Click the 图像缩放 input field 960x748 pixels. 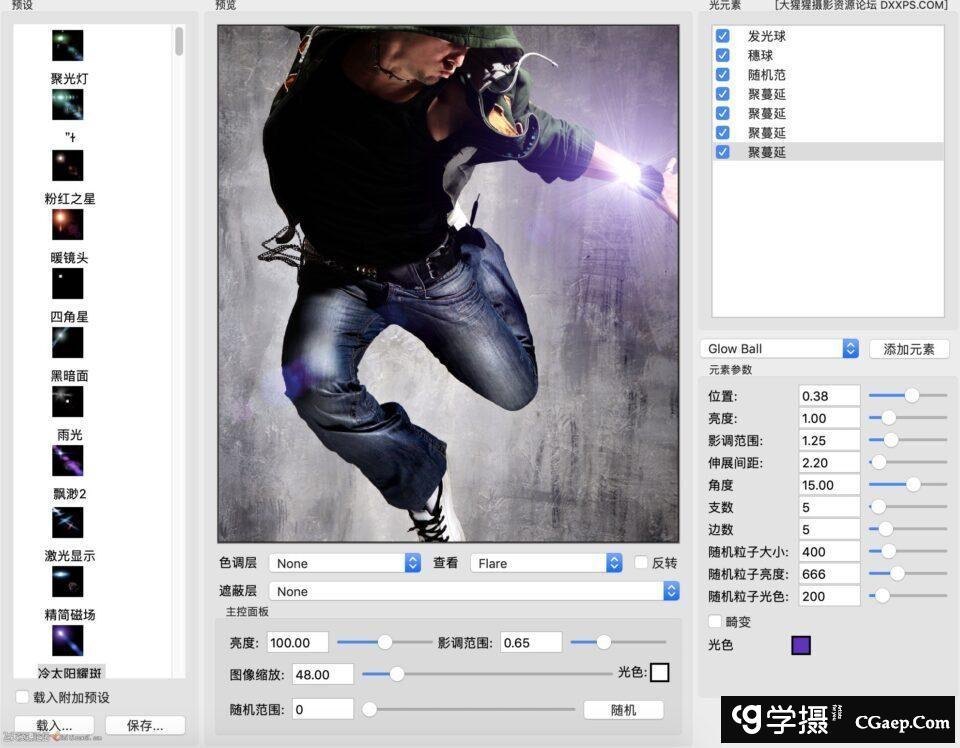pos(323,674)
